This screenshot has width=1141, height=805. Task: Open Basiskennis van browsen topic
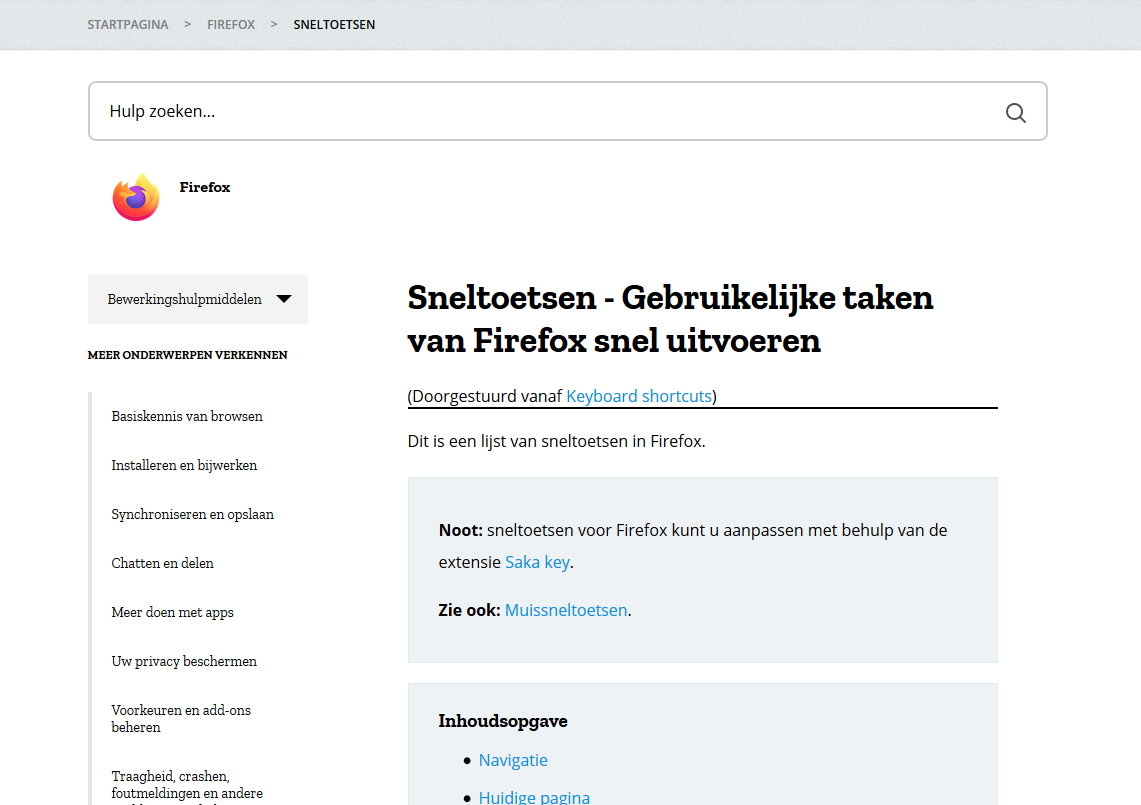click(x=187, y=416)
